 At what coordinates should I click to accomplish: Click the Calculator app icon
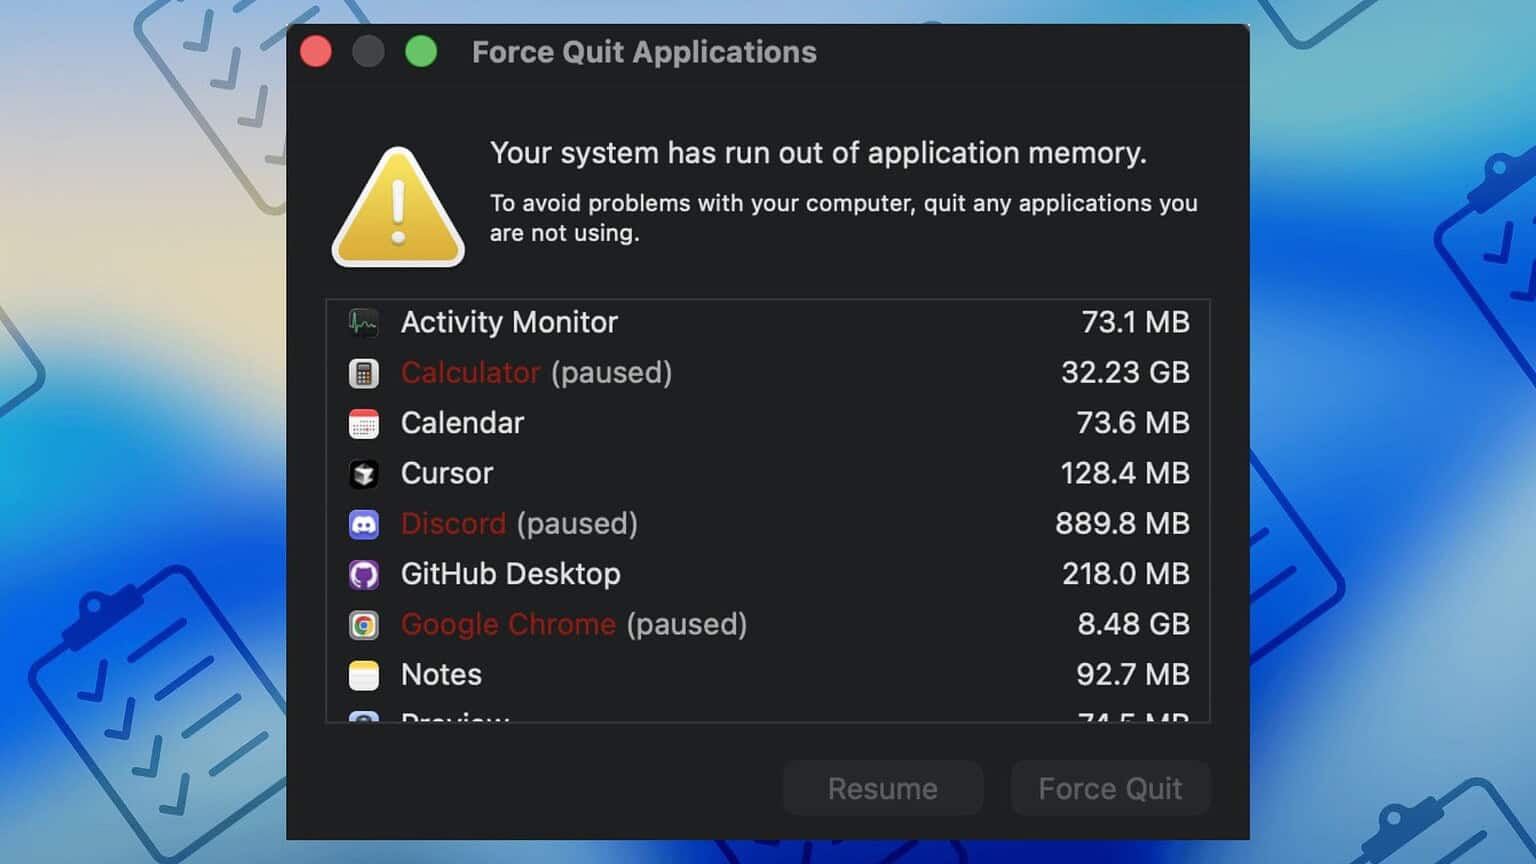(363, 372)
